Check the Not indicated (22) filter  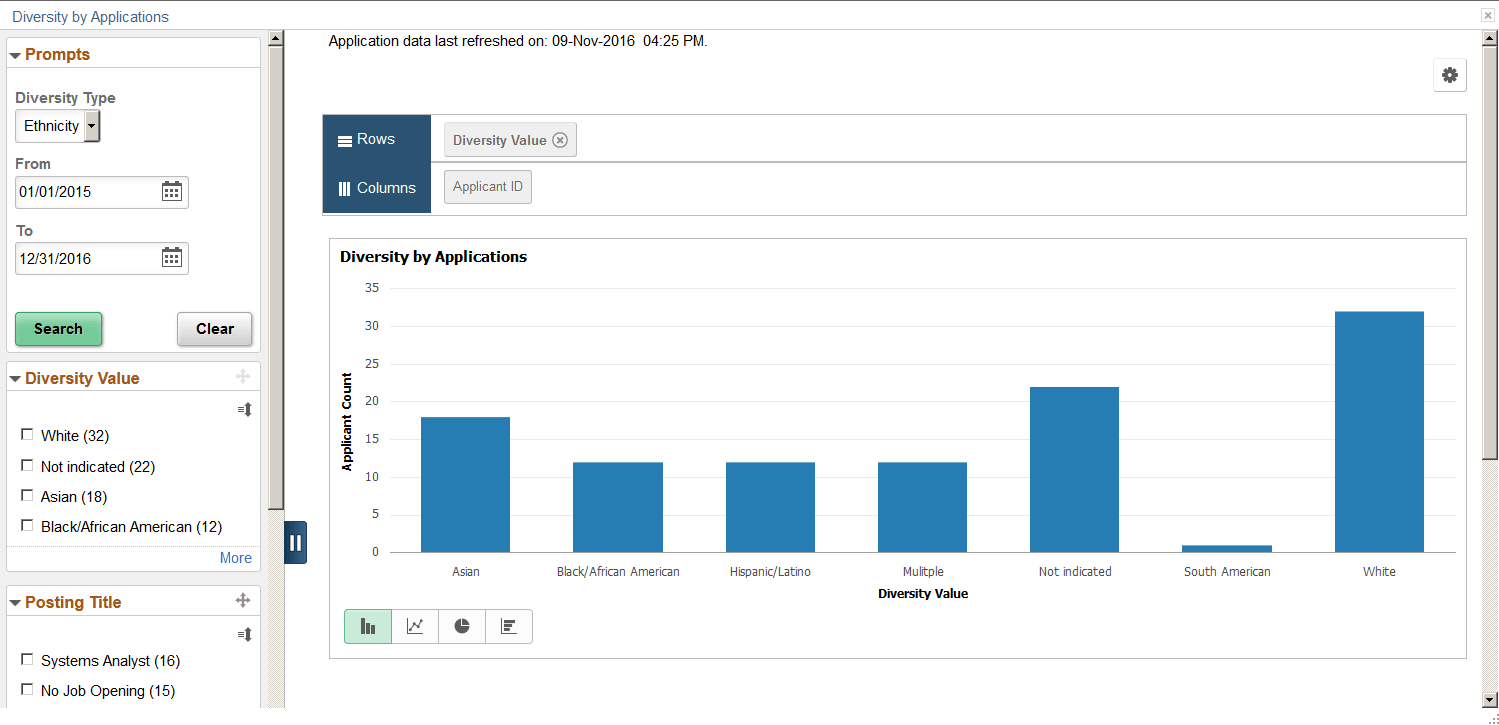tap(27, 466)
